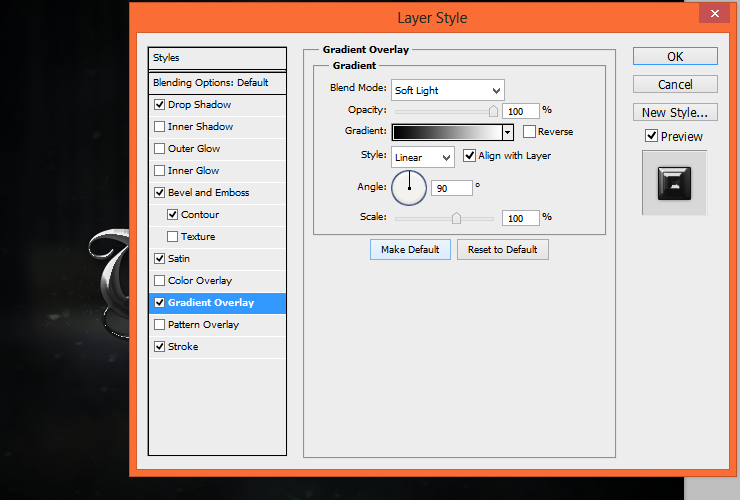Click the Angle value input field

[452, 188]
